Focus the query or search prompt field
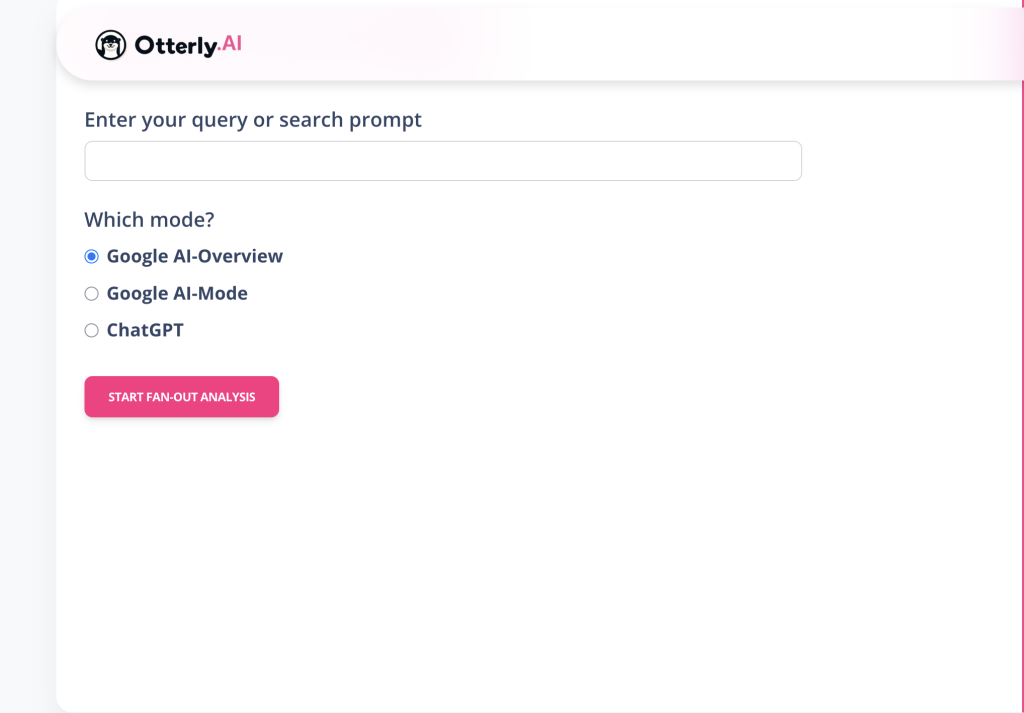1024x713 pixels. 442,161
